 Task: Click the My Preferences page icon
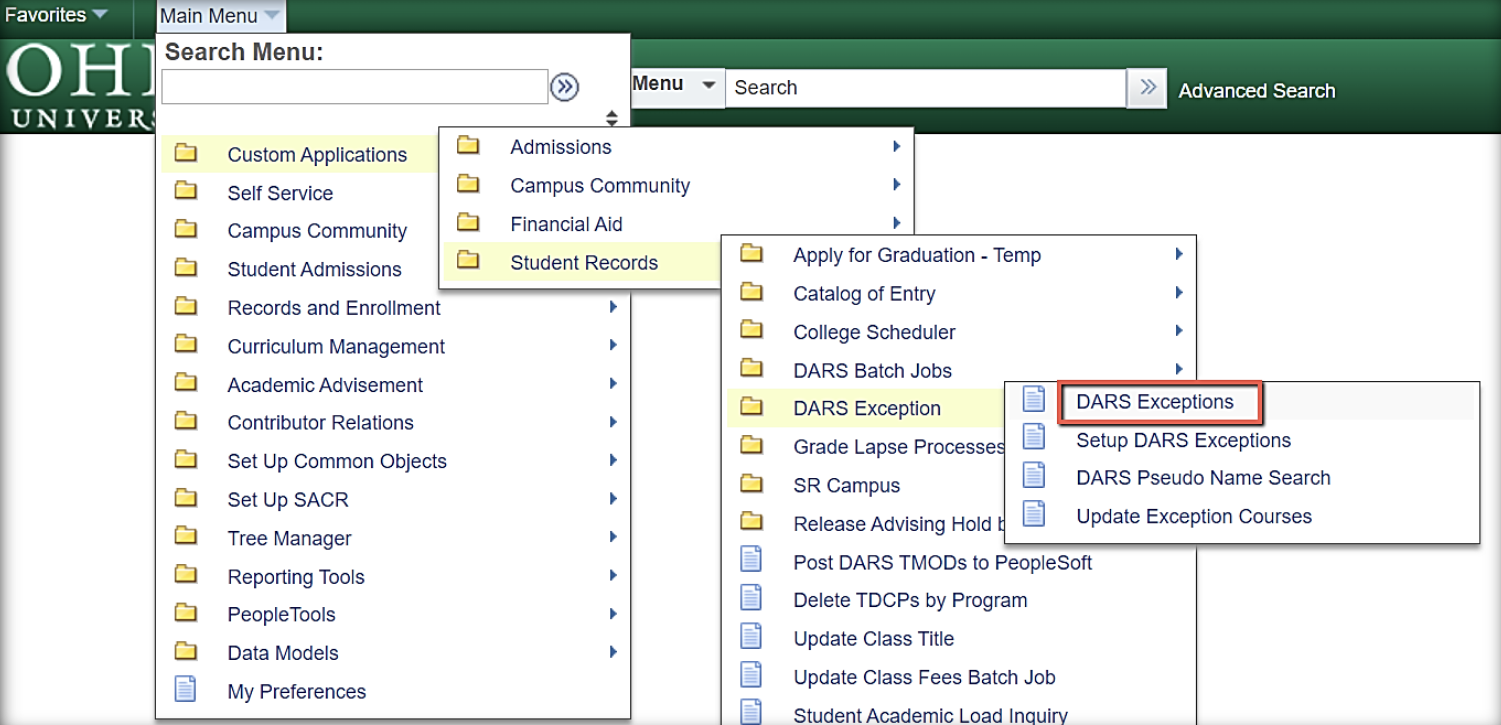coord(186,690)
